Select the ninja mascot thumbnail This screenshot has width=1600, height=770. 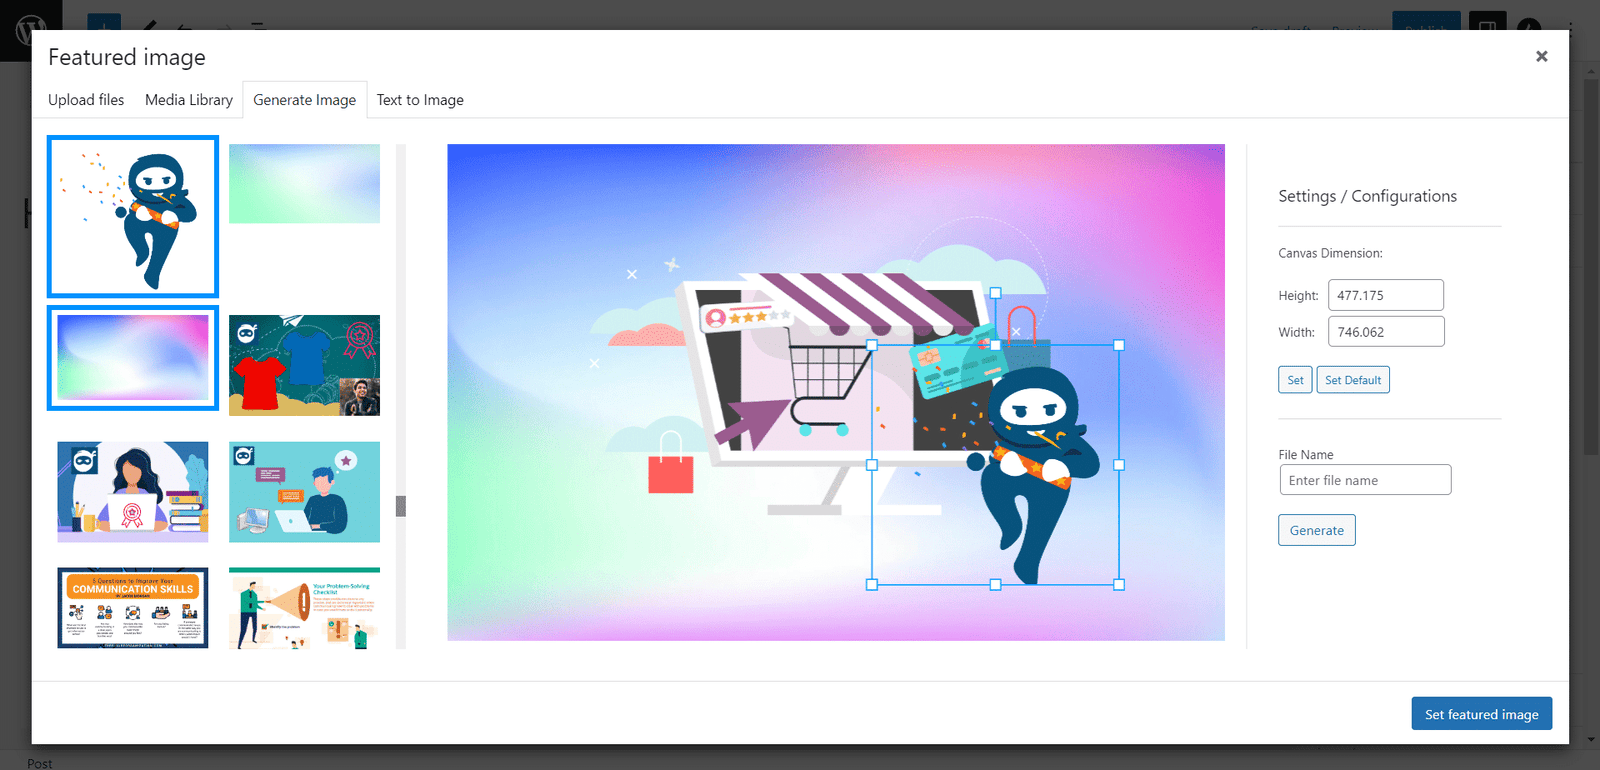[133, 217]
